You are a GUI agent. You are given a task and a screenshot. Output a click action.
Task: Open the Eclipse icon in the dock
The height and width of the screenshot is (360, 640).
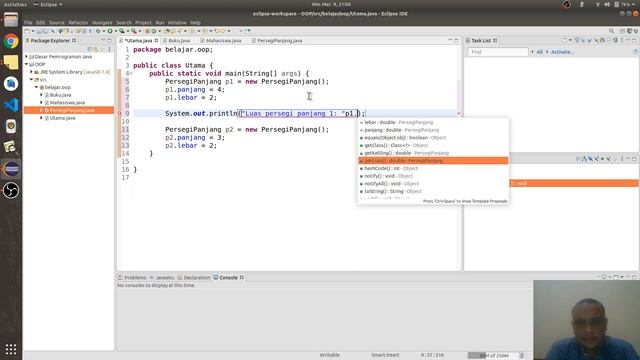pos(11,169)
